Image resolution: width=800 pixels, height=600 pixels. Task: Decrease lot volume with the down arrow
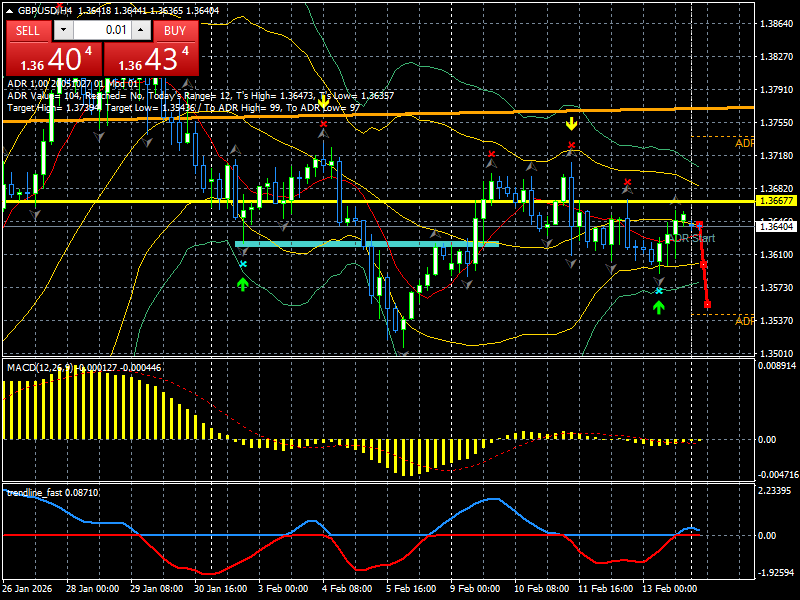63,30
